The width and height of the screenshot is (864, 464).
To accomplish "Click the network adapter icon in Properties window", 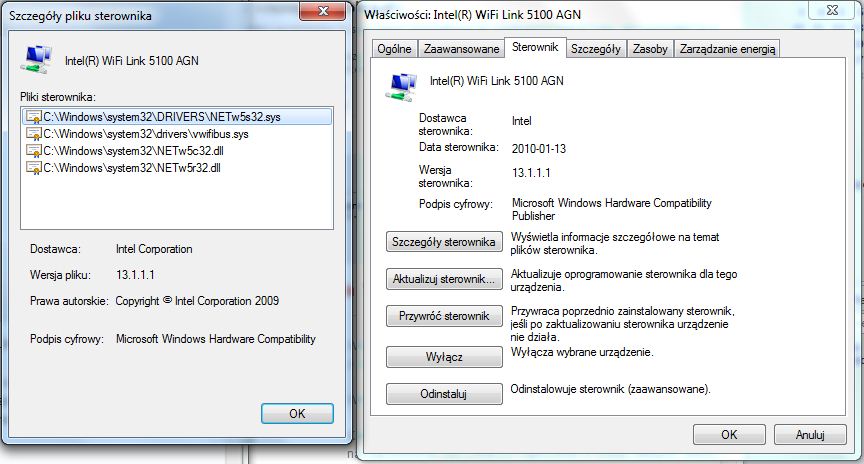I will pos(401,87).
